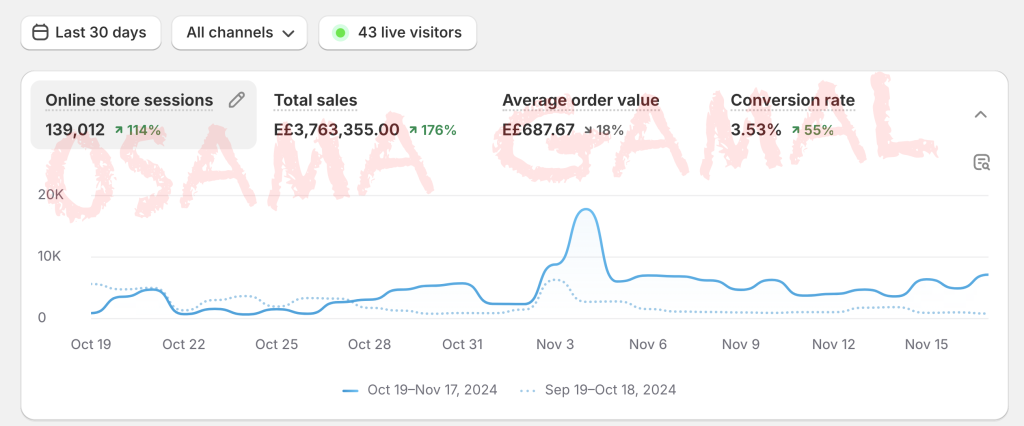Toggle the Sep 19–Oct 18, 2024 legend series
Image resolution: width=1024 pixels, height=426 pixels.
coord(597,389)
